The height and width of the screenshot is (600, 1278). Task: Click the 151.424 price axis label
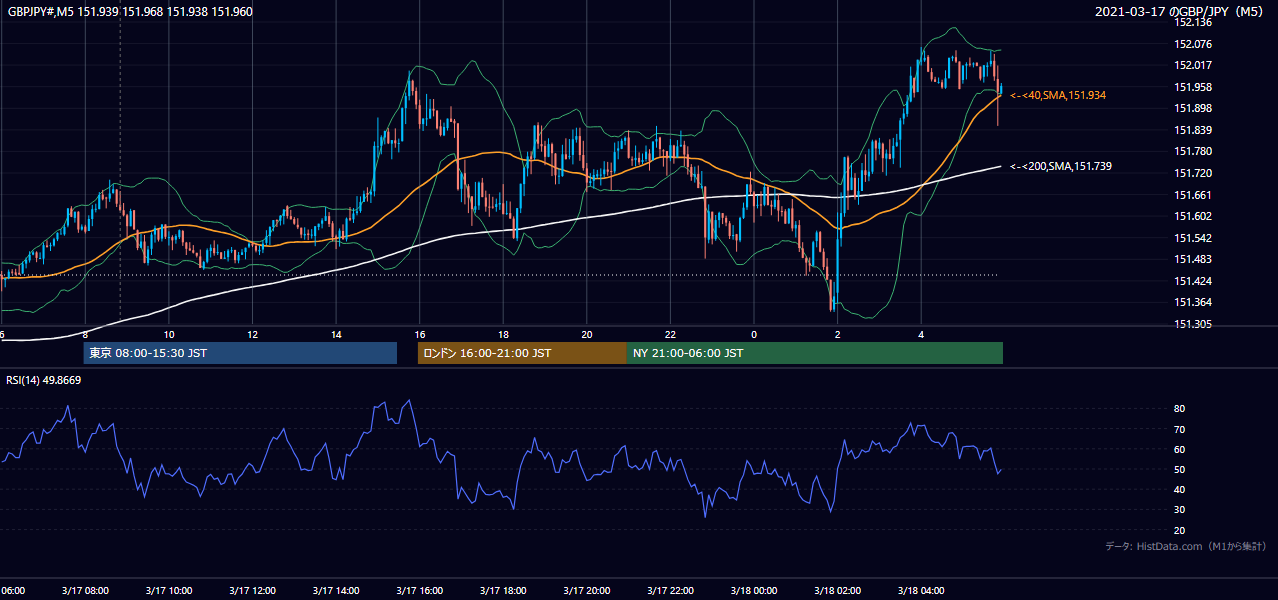1193,281
